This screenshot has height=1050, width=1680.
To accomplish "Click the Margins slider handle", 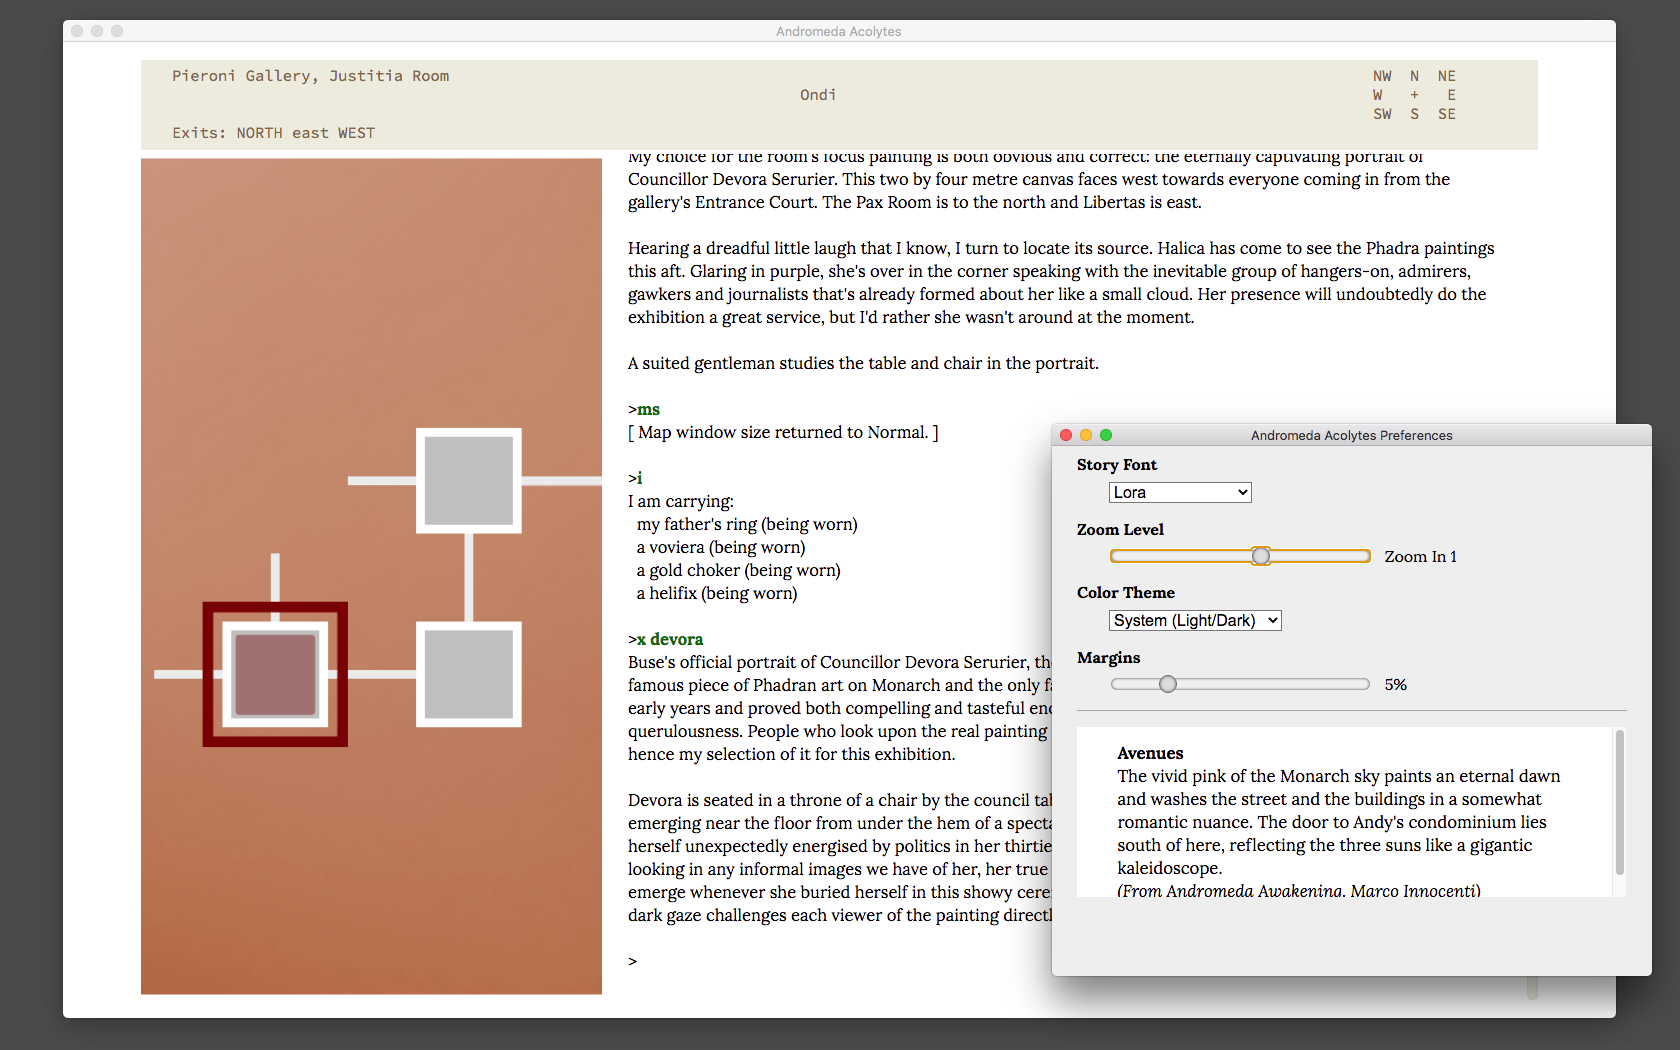I will pos(1168,684).
